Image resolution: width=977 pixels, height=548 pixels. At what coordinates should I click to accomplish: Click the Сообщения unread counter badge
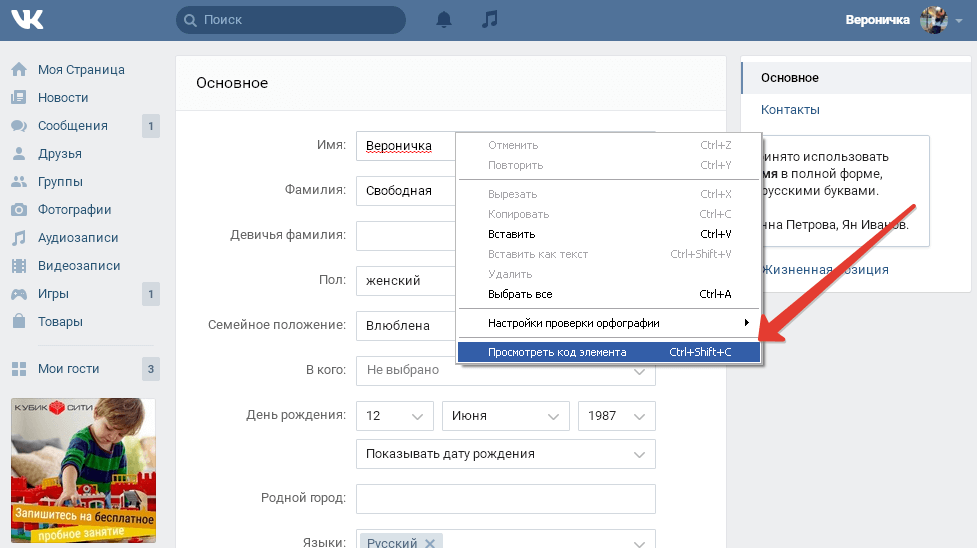[x=151, y=126]
